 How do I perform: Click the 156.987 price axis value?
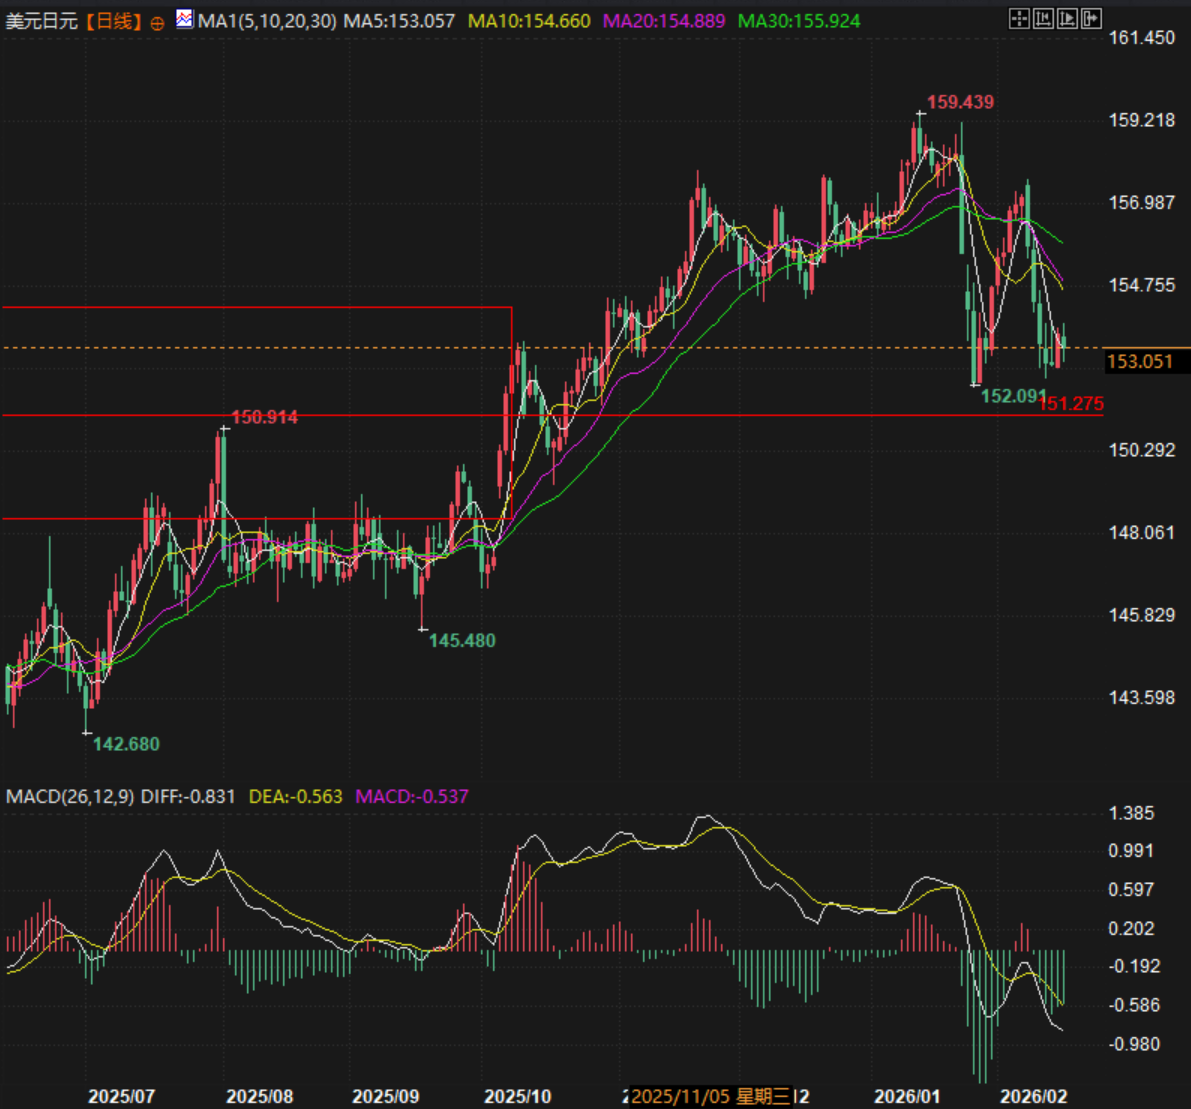(x=1142, y=203)
